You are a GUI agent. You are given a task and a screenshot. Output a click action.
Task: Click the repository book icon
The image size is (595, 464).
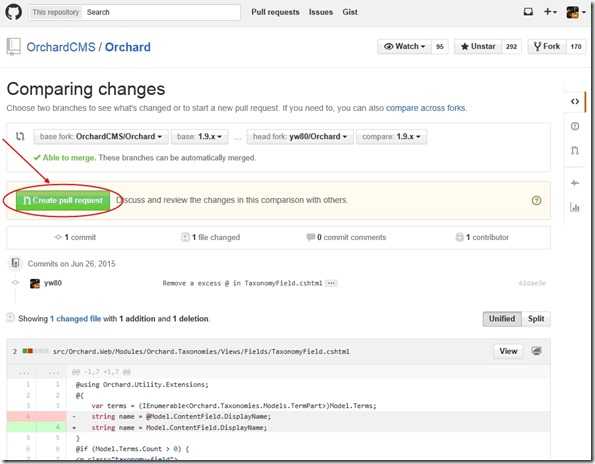click(13, 47)
